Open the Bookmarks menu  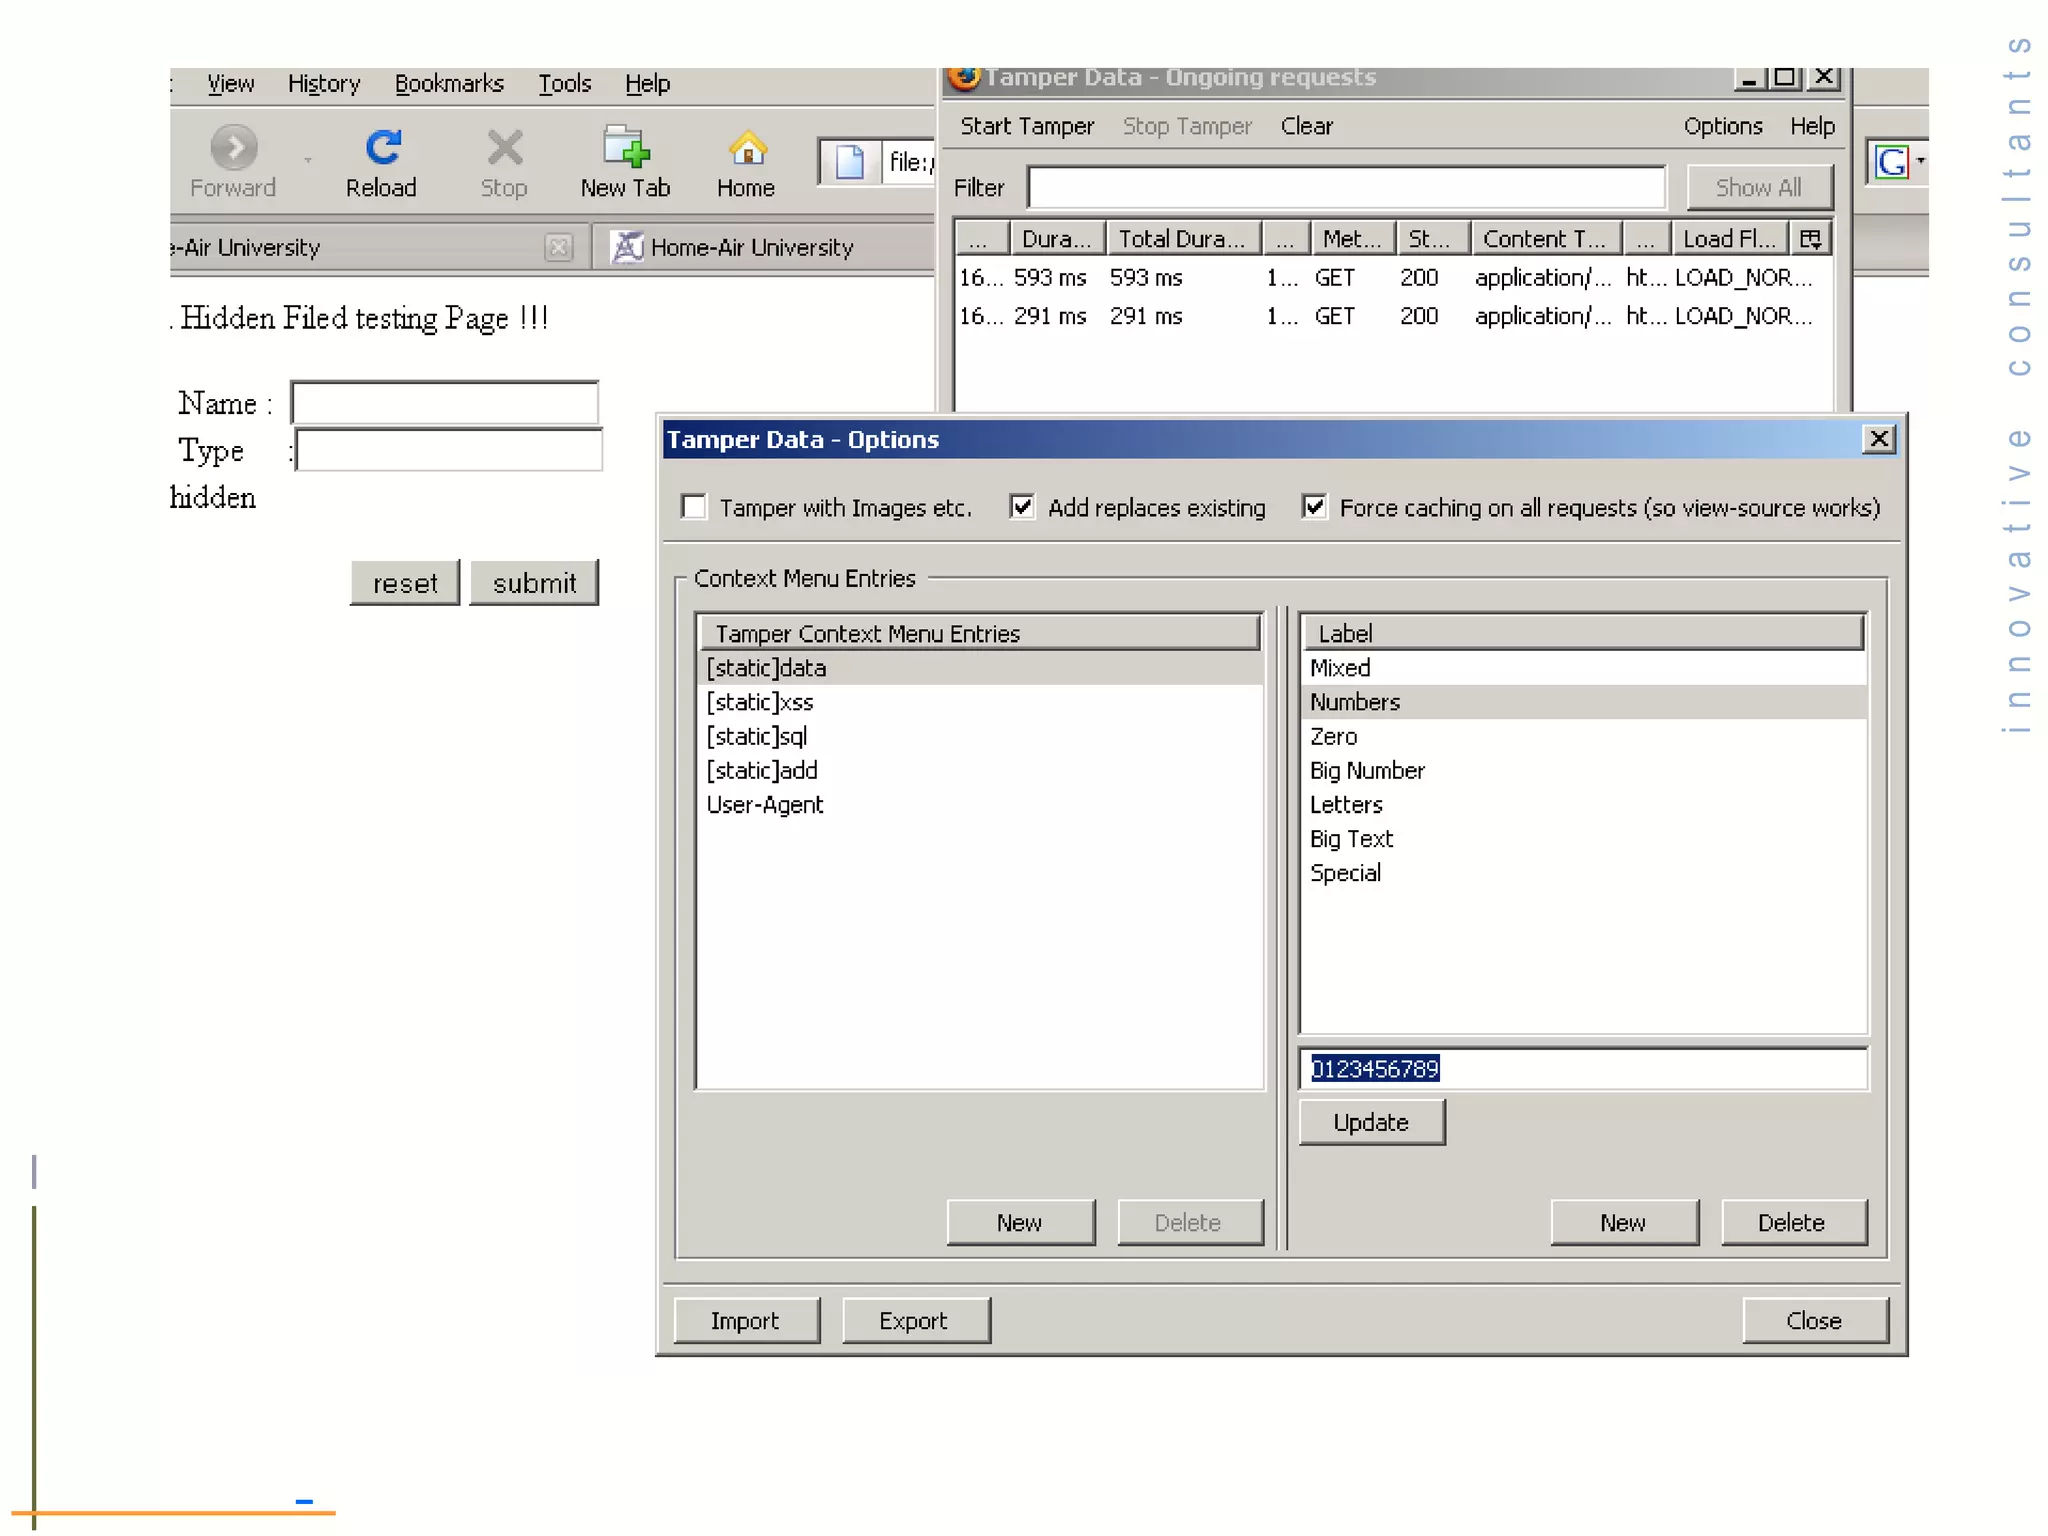(x=449, y=84)
